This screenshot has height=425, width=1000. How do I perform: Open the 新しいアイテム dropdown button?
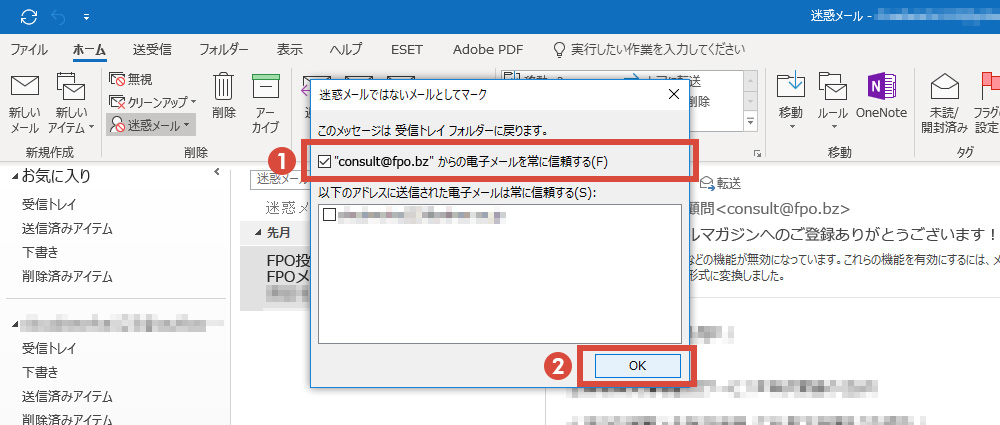tap(70, 103)
